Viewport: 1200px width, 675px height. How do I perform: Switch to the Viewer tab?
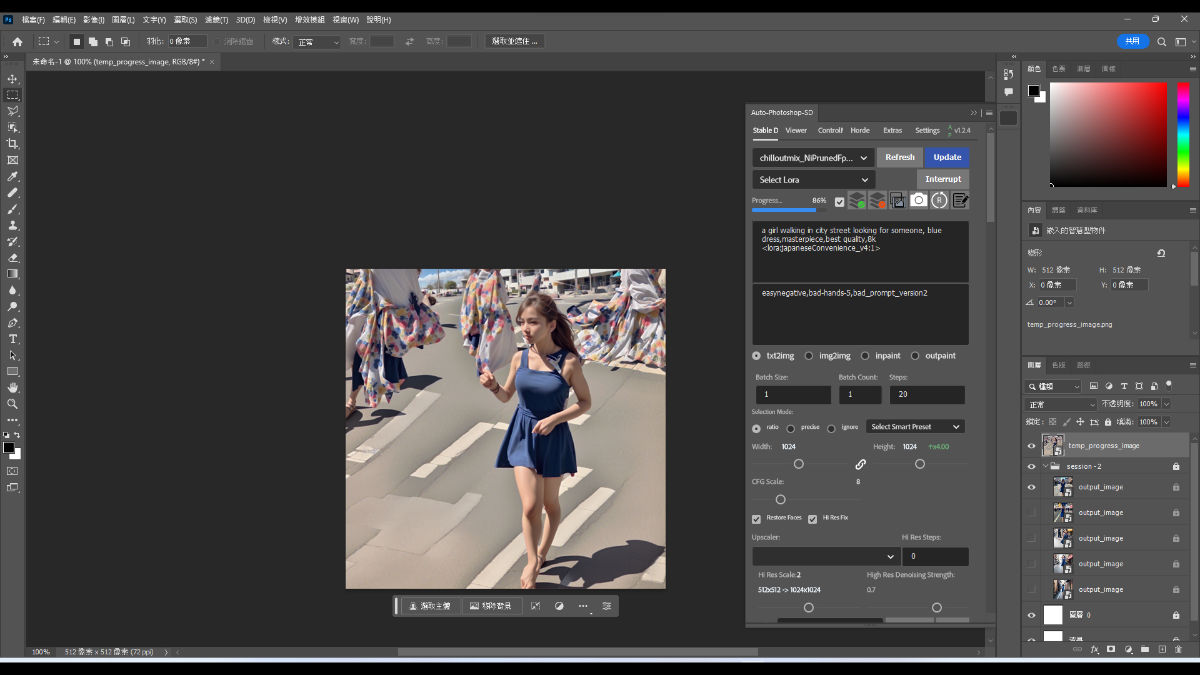point(796,131)
